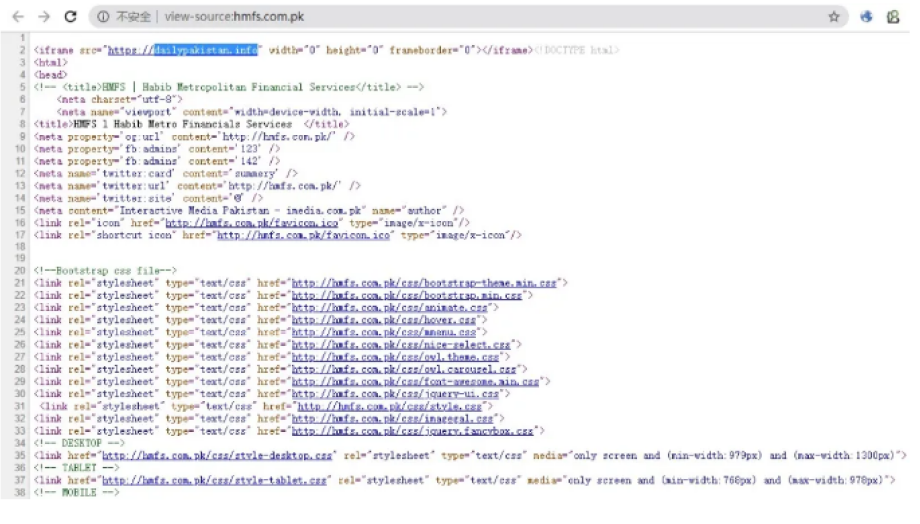Open the bootstrap-theme.min.css link
Image resolution: width=920 pixels, height=524 pixels.
[x=424, y=283]
